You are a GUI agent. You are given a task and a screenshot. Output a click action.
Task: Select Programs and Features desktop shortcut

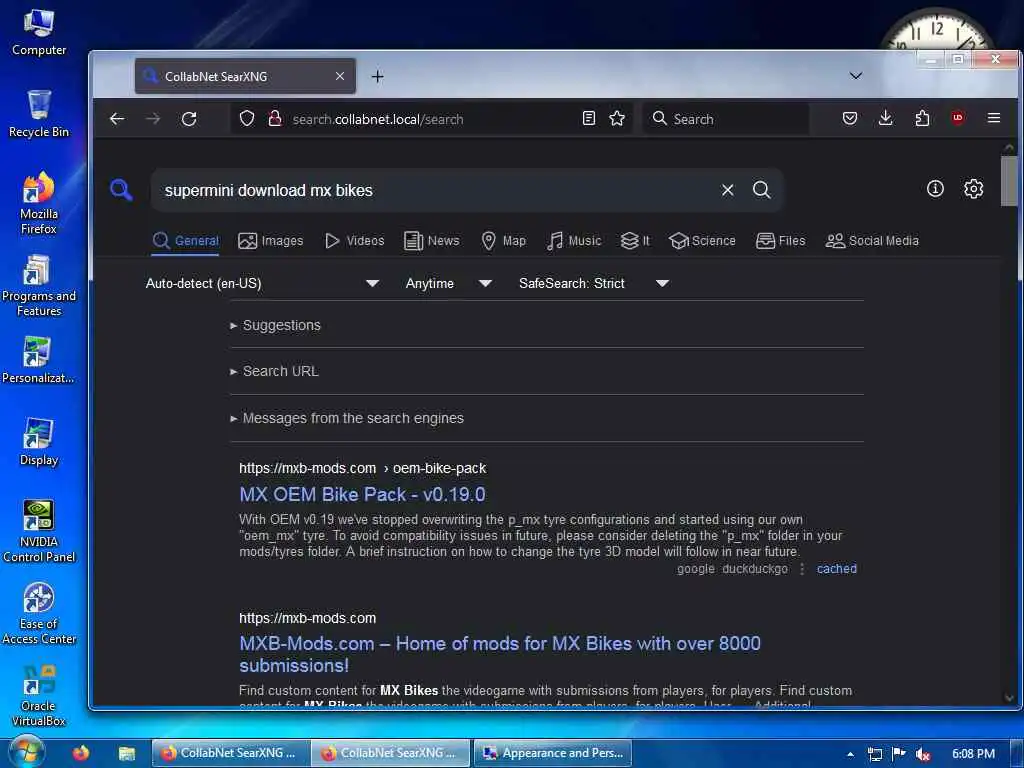39,285
